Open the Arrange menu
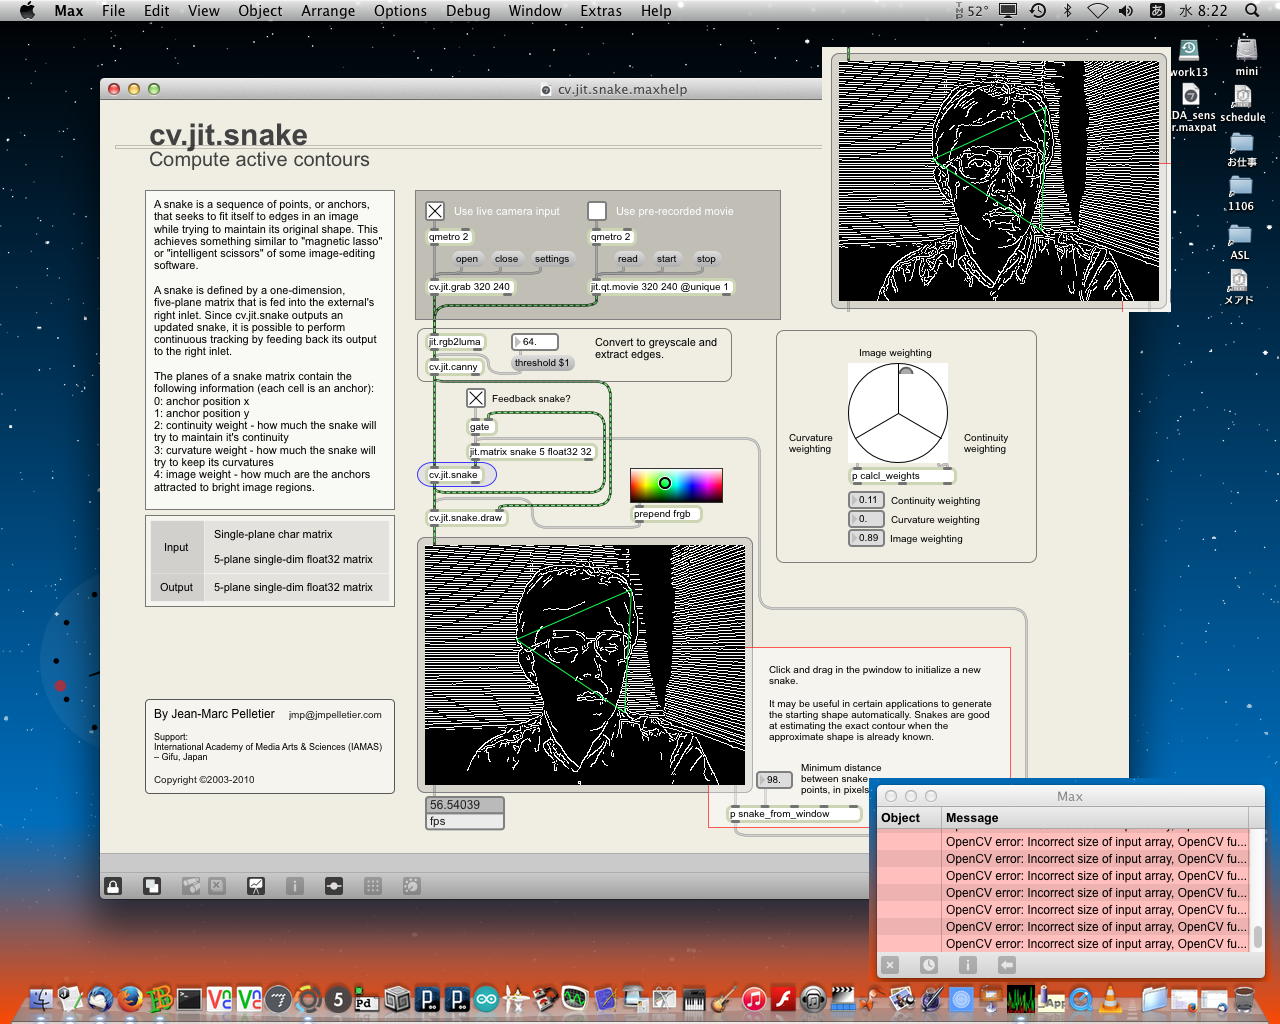This screenshot has width=1280, height=1024. click(x=328, y=11)
